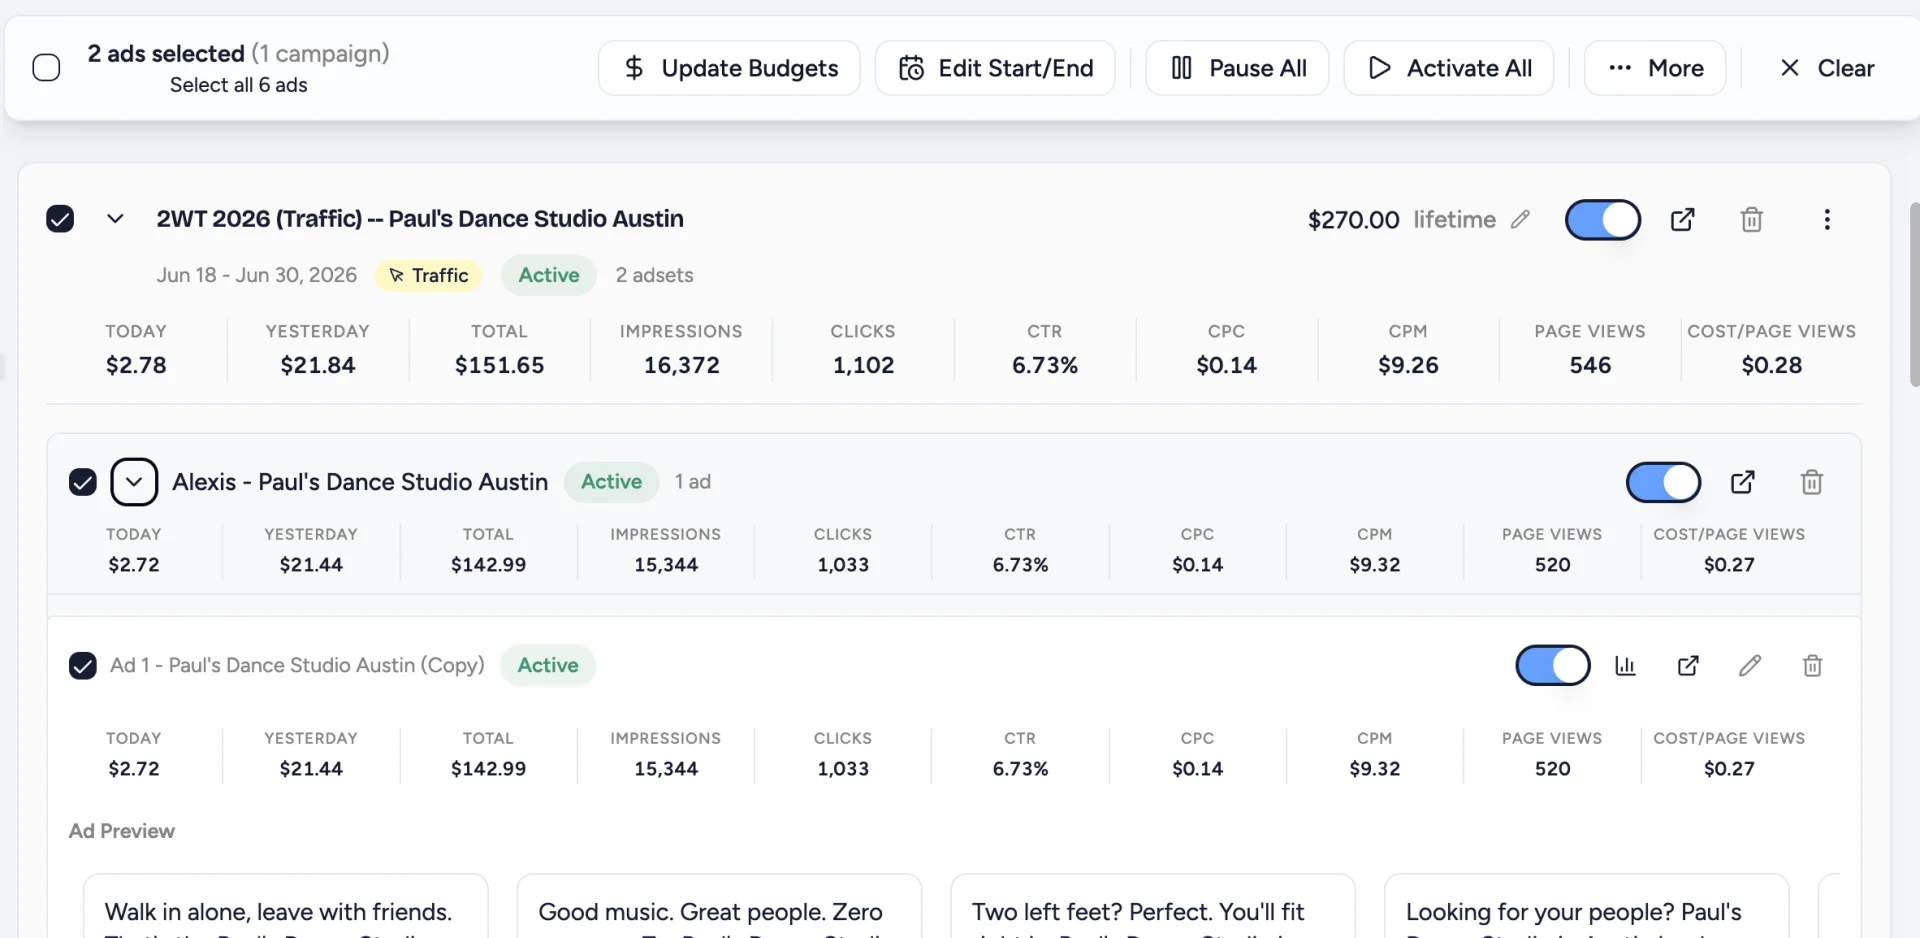Delete the 2WT 2026 campaign

point(1751,219)
